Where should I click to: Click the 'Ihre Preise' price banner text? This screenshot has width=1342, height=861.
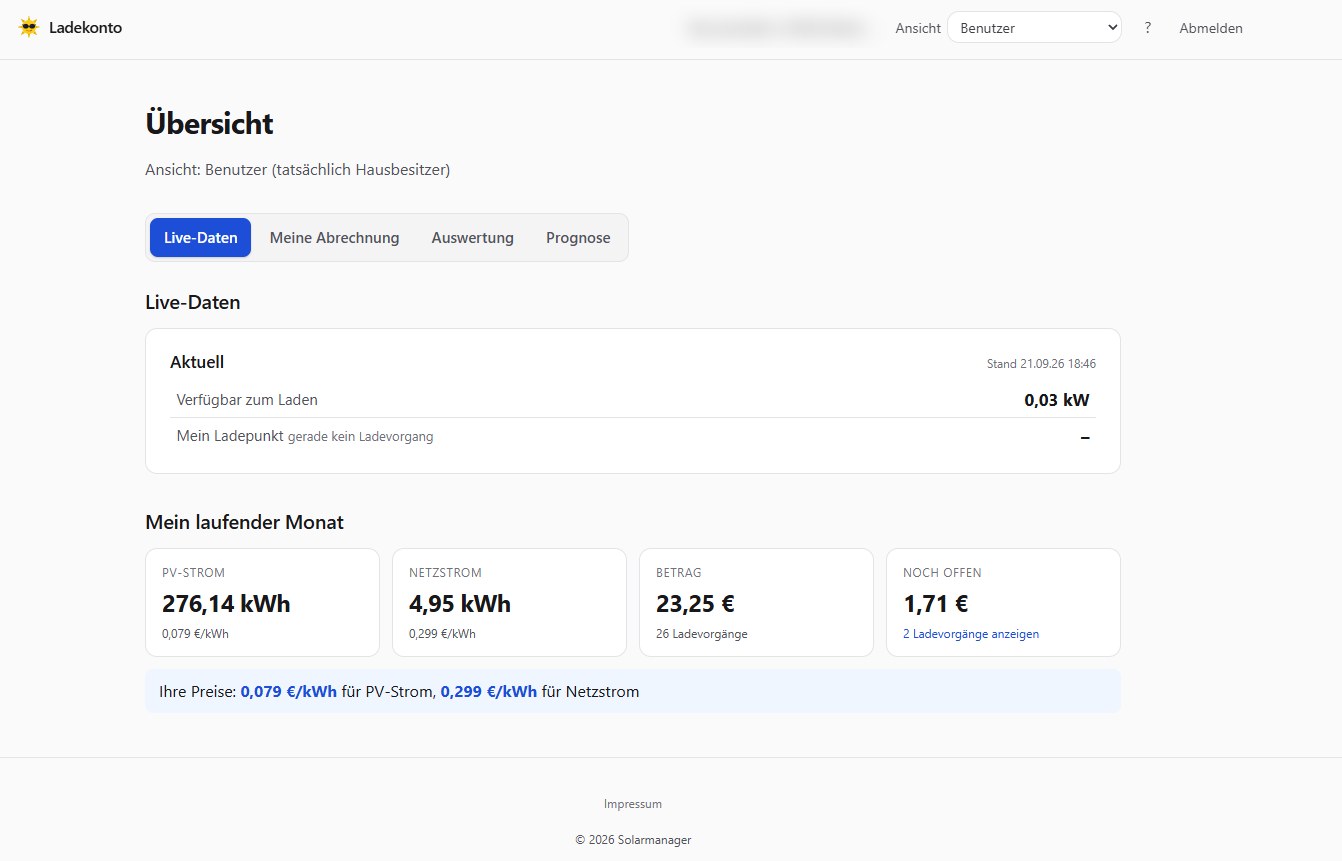pyautogui.click(x=399, y=691)
